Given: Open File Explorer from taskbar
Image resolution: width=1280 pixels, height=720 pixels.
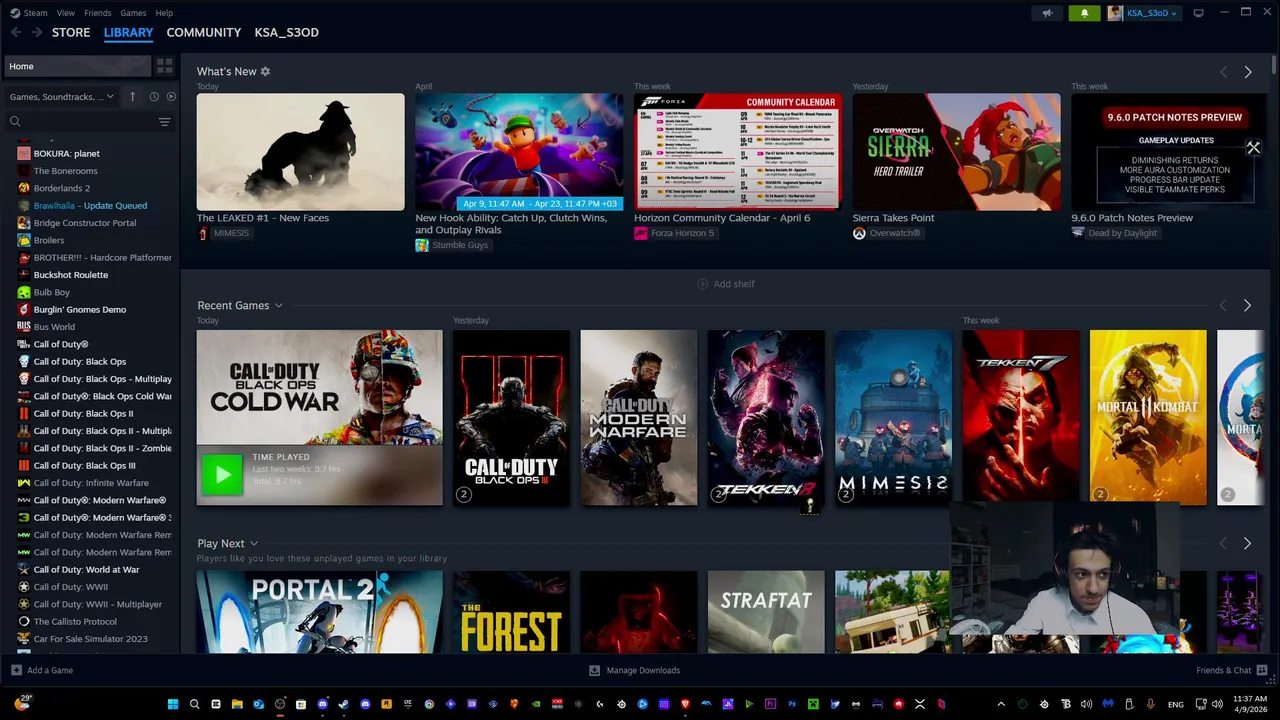Looking at the screenshot, I should (237, 704).
